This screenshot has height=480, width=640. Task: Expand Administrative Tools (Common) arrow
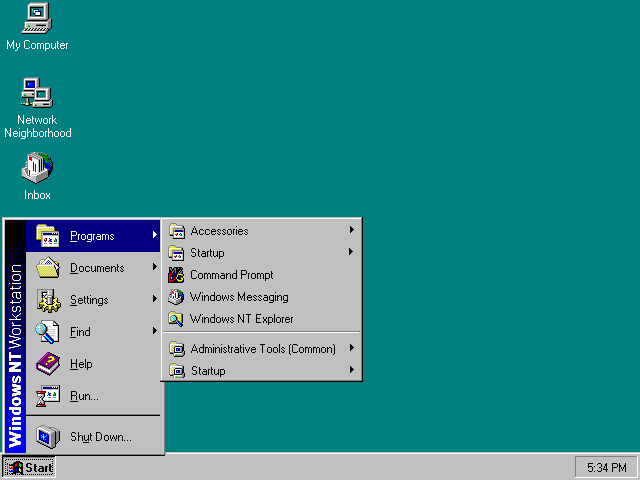(351, 348)
